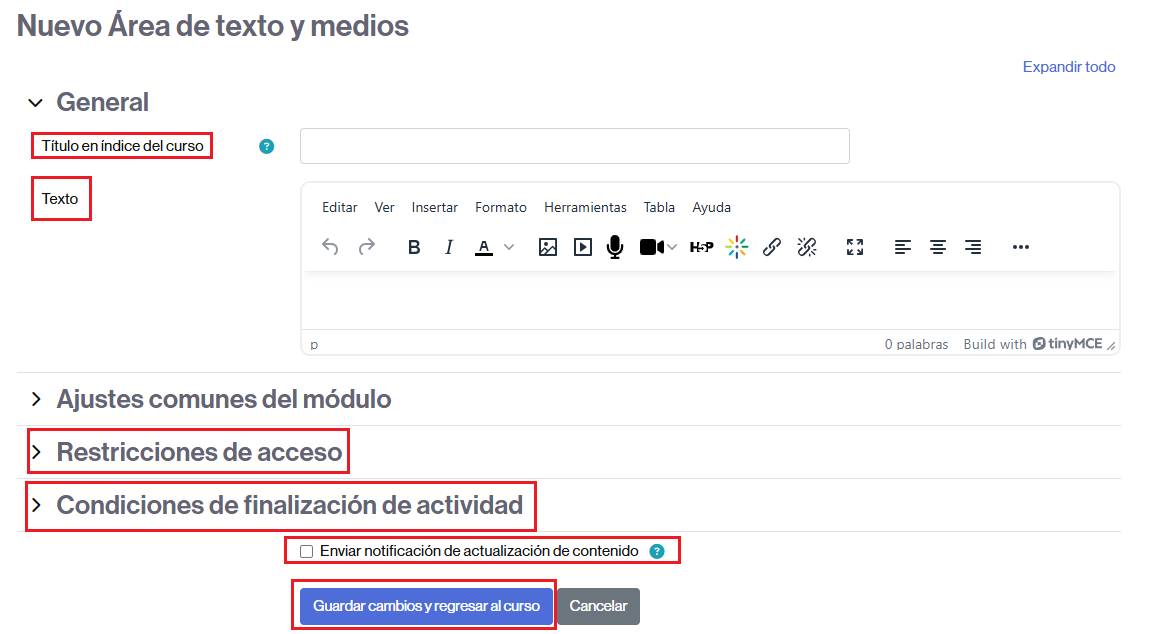The width and height of the screenshot is (1151, 634).
Task: Toggle bold formatting
Action: click(x=414, y=247)
